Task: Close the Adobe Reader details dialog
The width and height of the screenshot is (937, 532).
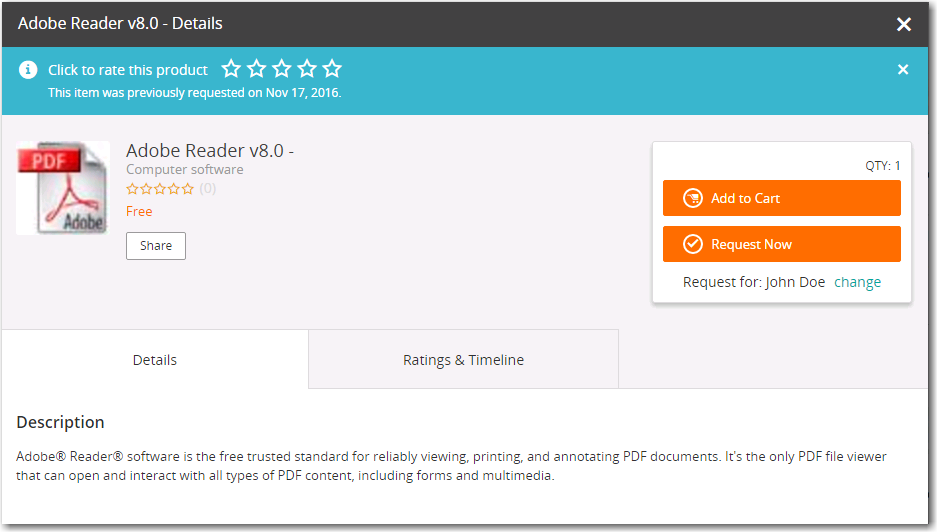Action: tap(904, 24)
